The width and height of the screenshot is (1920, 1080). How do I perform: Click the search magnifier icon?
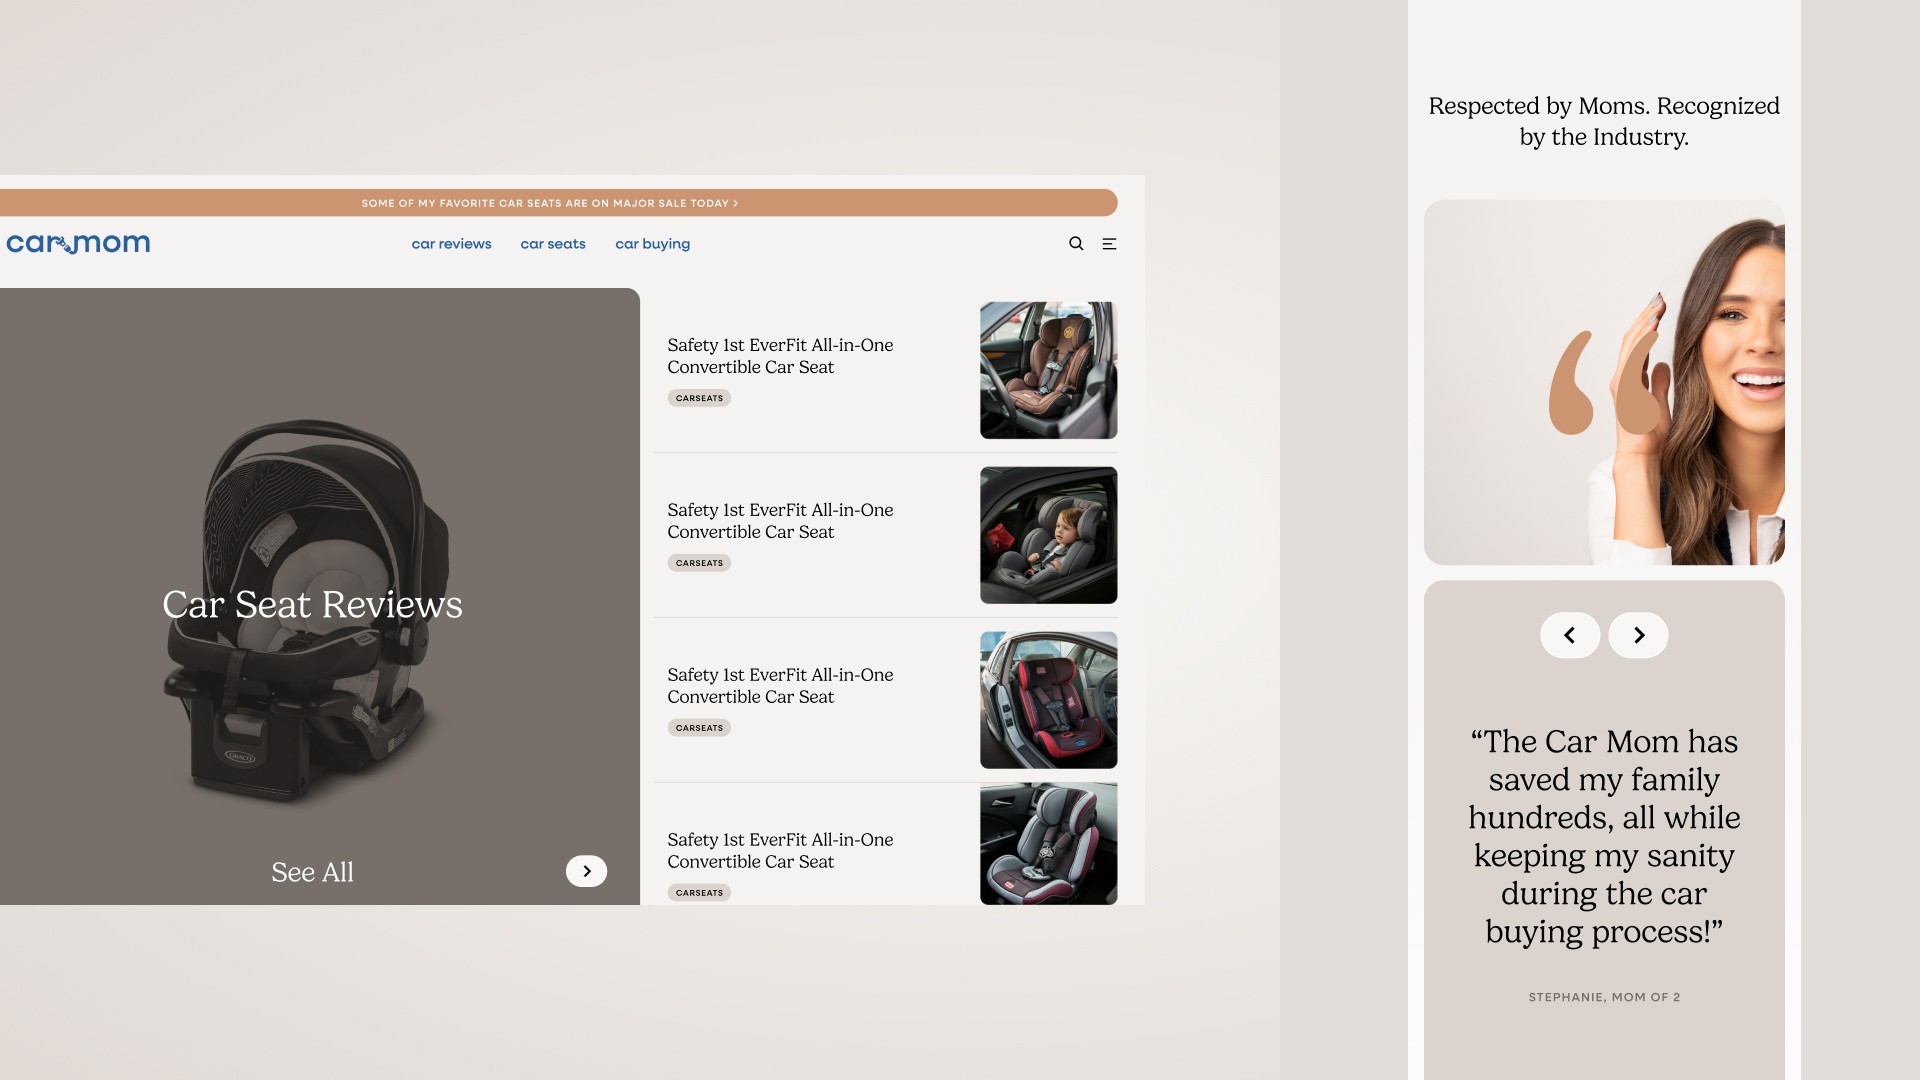pos(1076,243)
